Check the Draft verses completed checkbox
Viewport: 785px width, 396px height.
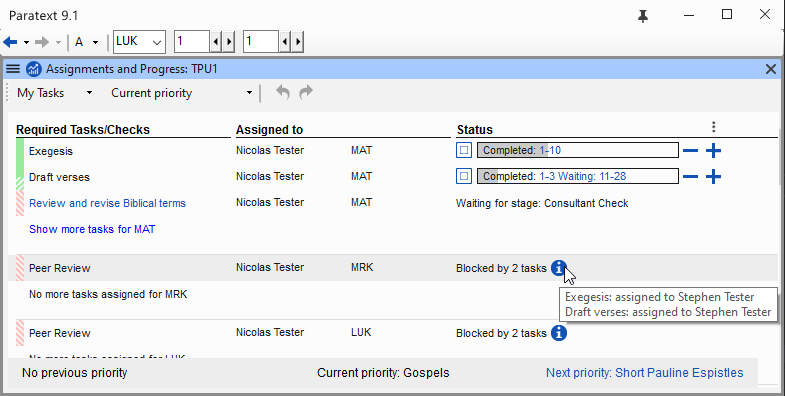(464, 176)
